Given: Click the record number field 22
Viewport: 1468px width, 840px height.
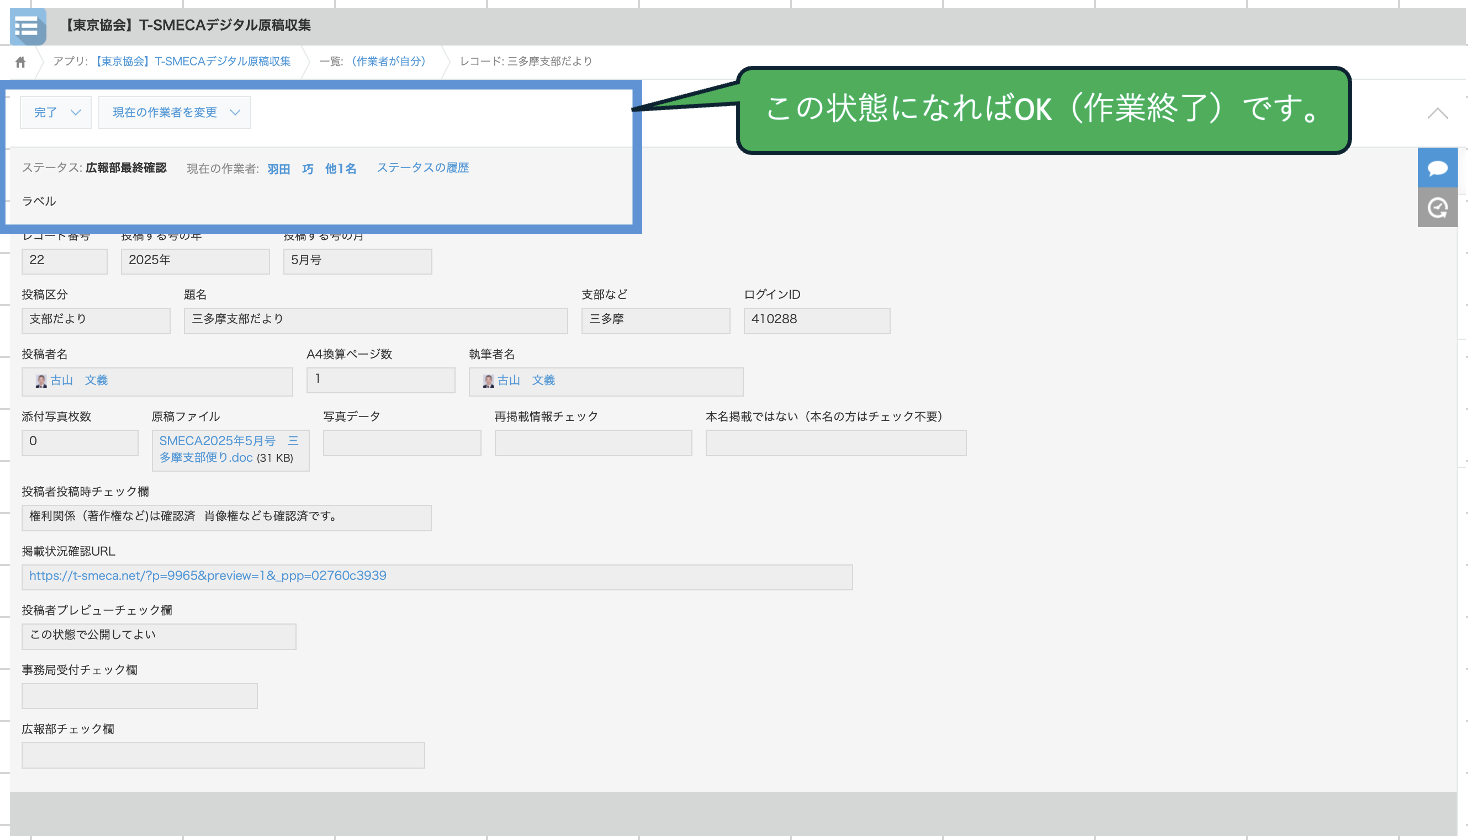Looking at the screenshot, I should [x=64, y=261].
